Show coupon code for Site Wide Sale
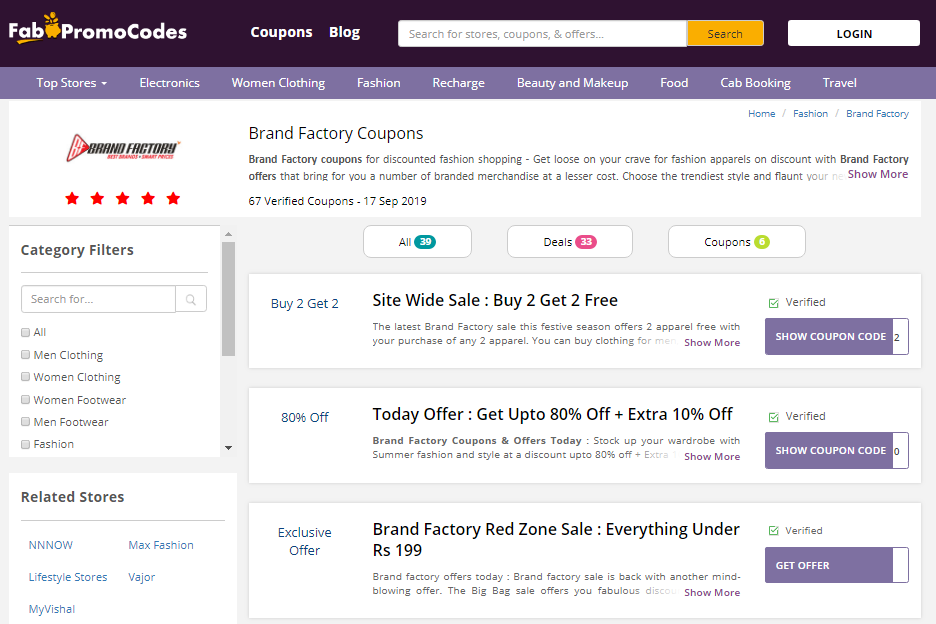The image size is (936, 624). (x=836, y=337)
